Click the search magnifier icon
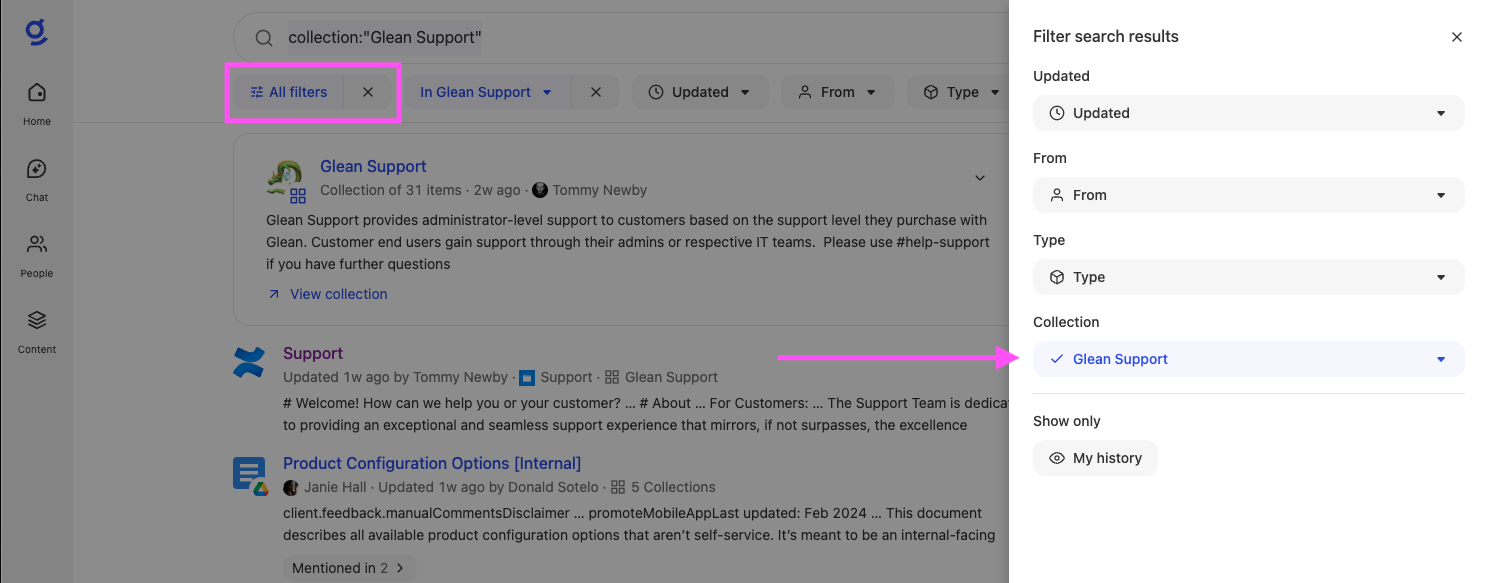Screen dimensions: 1487x583 (264, 38)
